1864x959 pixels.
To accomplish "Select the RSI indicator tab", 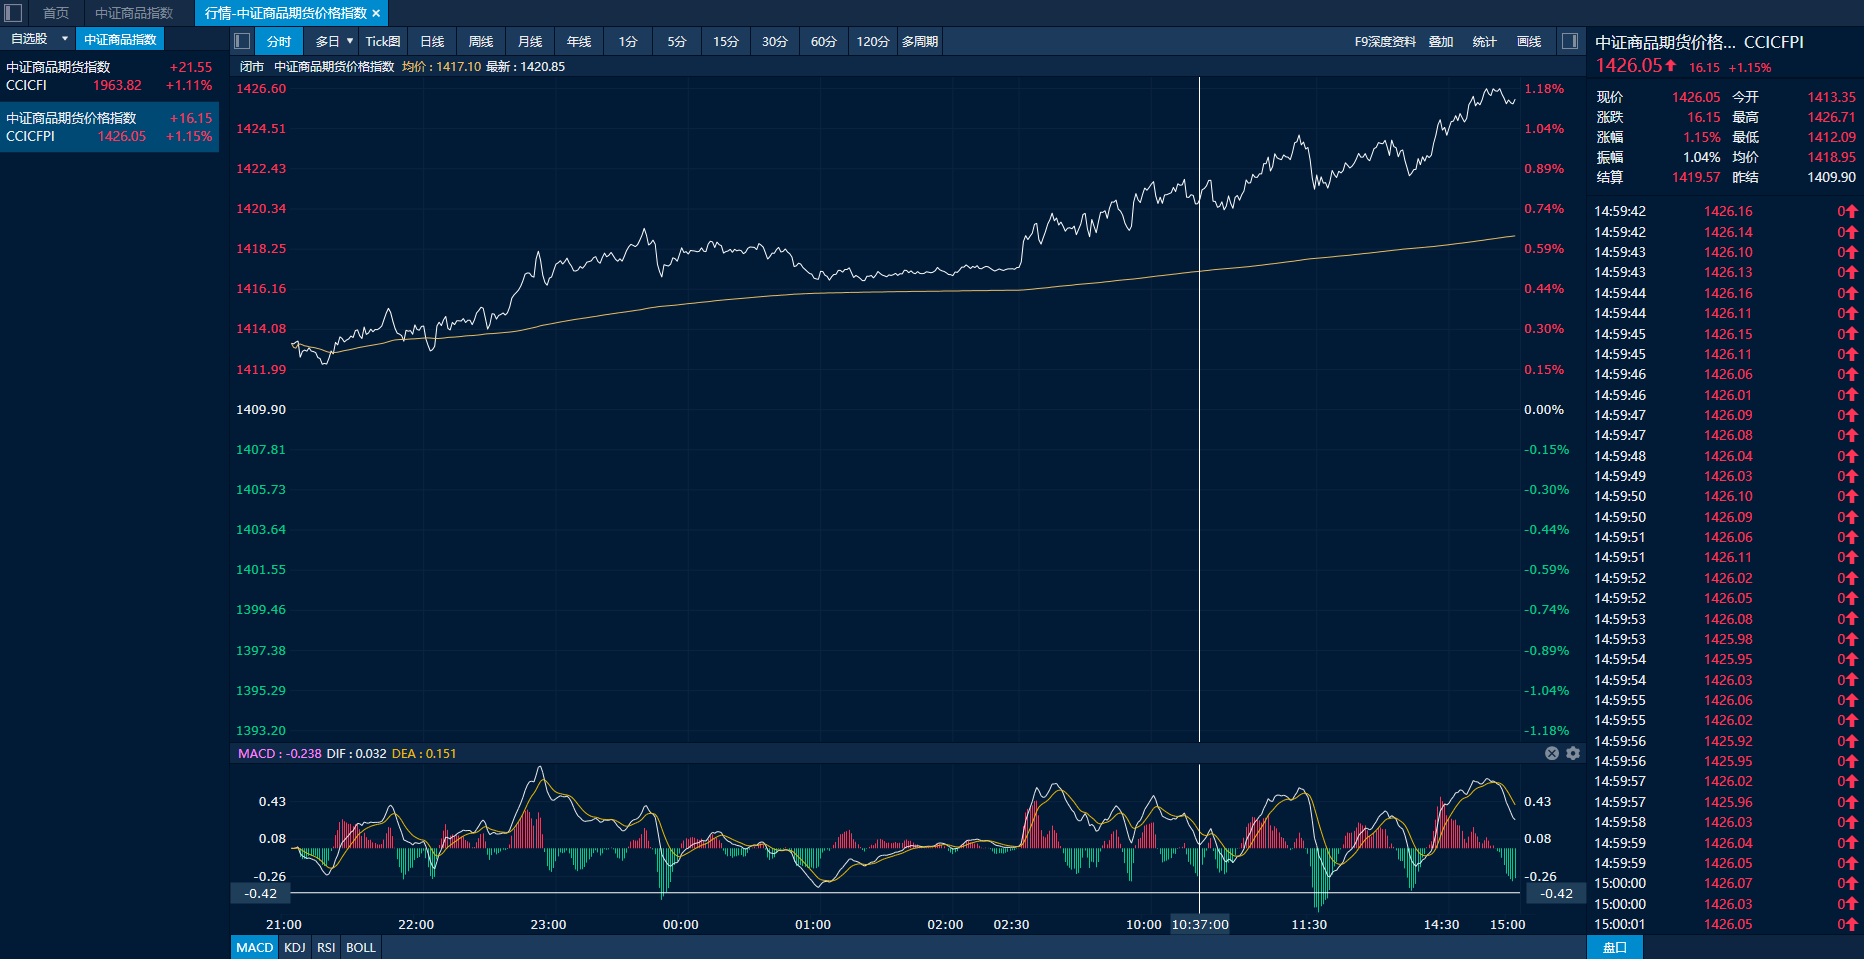I will [326, 947].
